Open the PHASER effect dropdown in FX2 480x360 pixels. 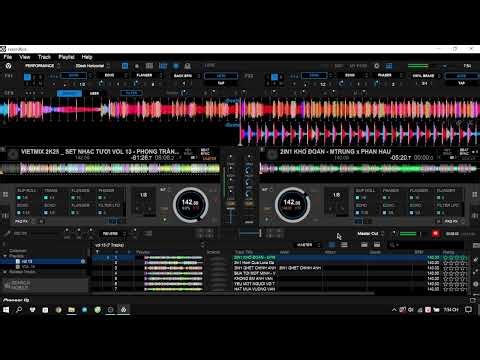(x=388, y=75)
